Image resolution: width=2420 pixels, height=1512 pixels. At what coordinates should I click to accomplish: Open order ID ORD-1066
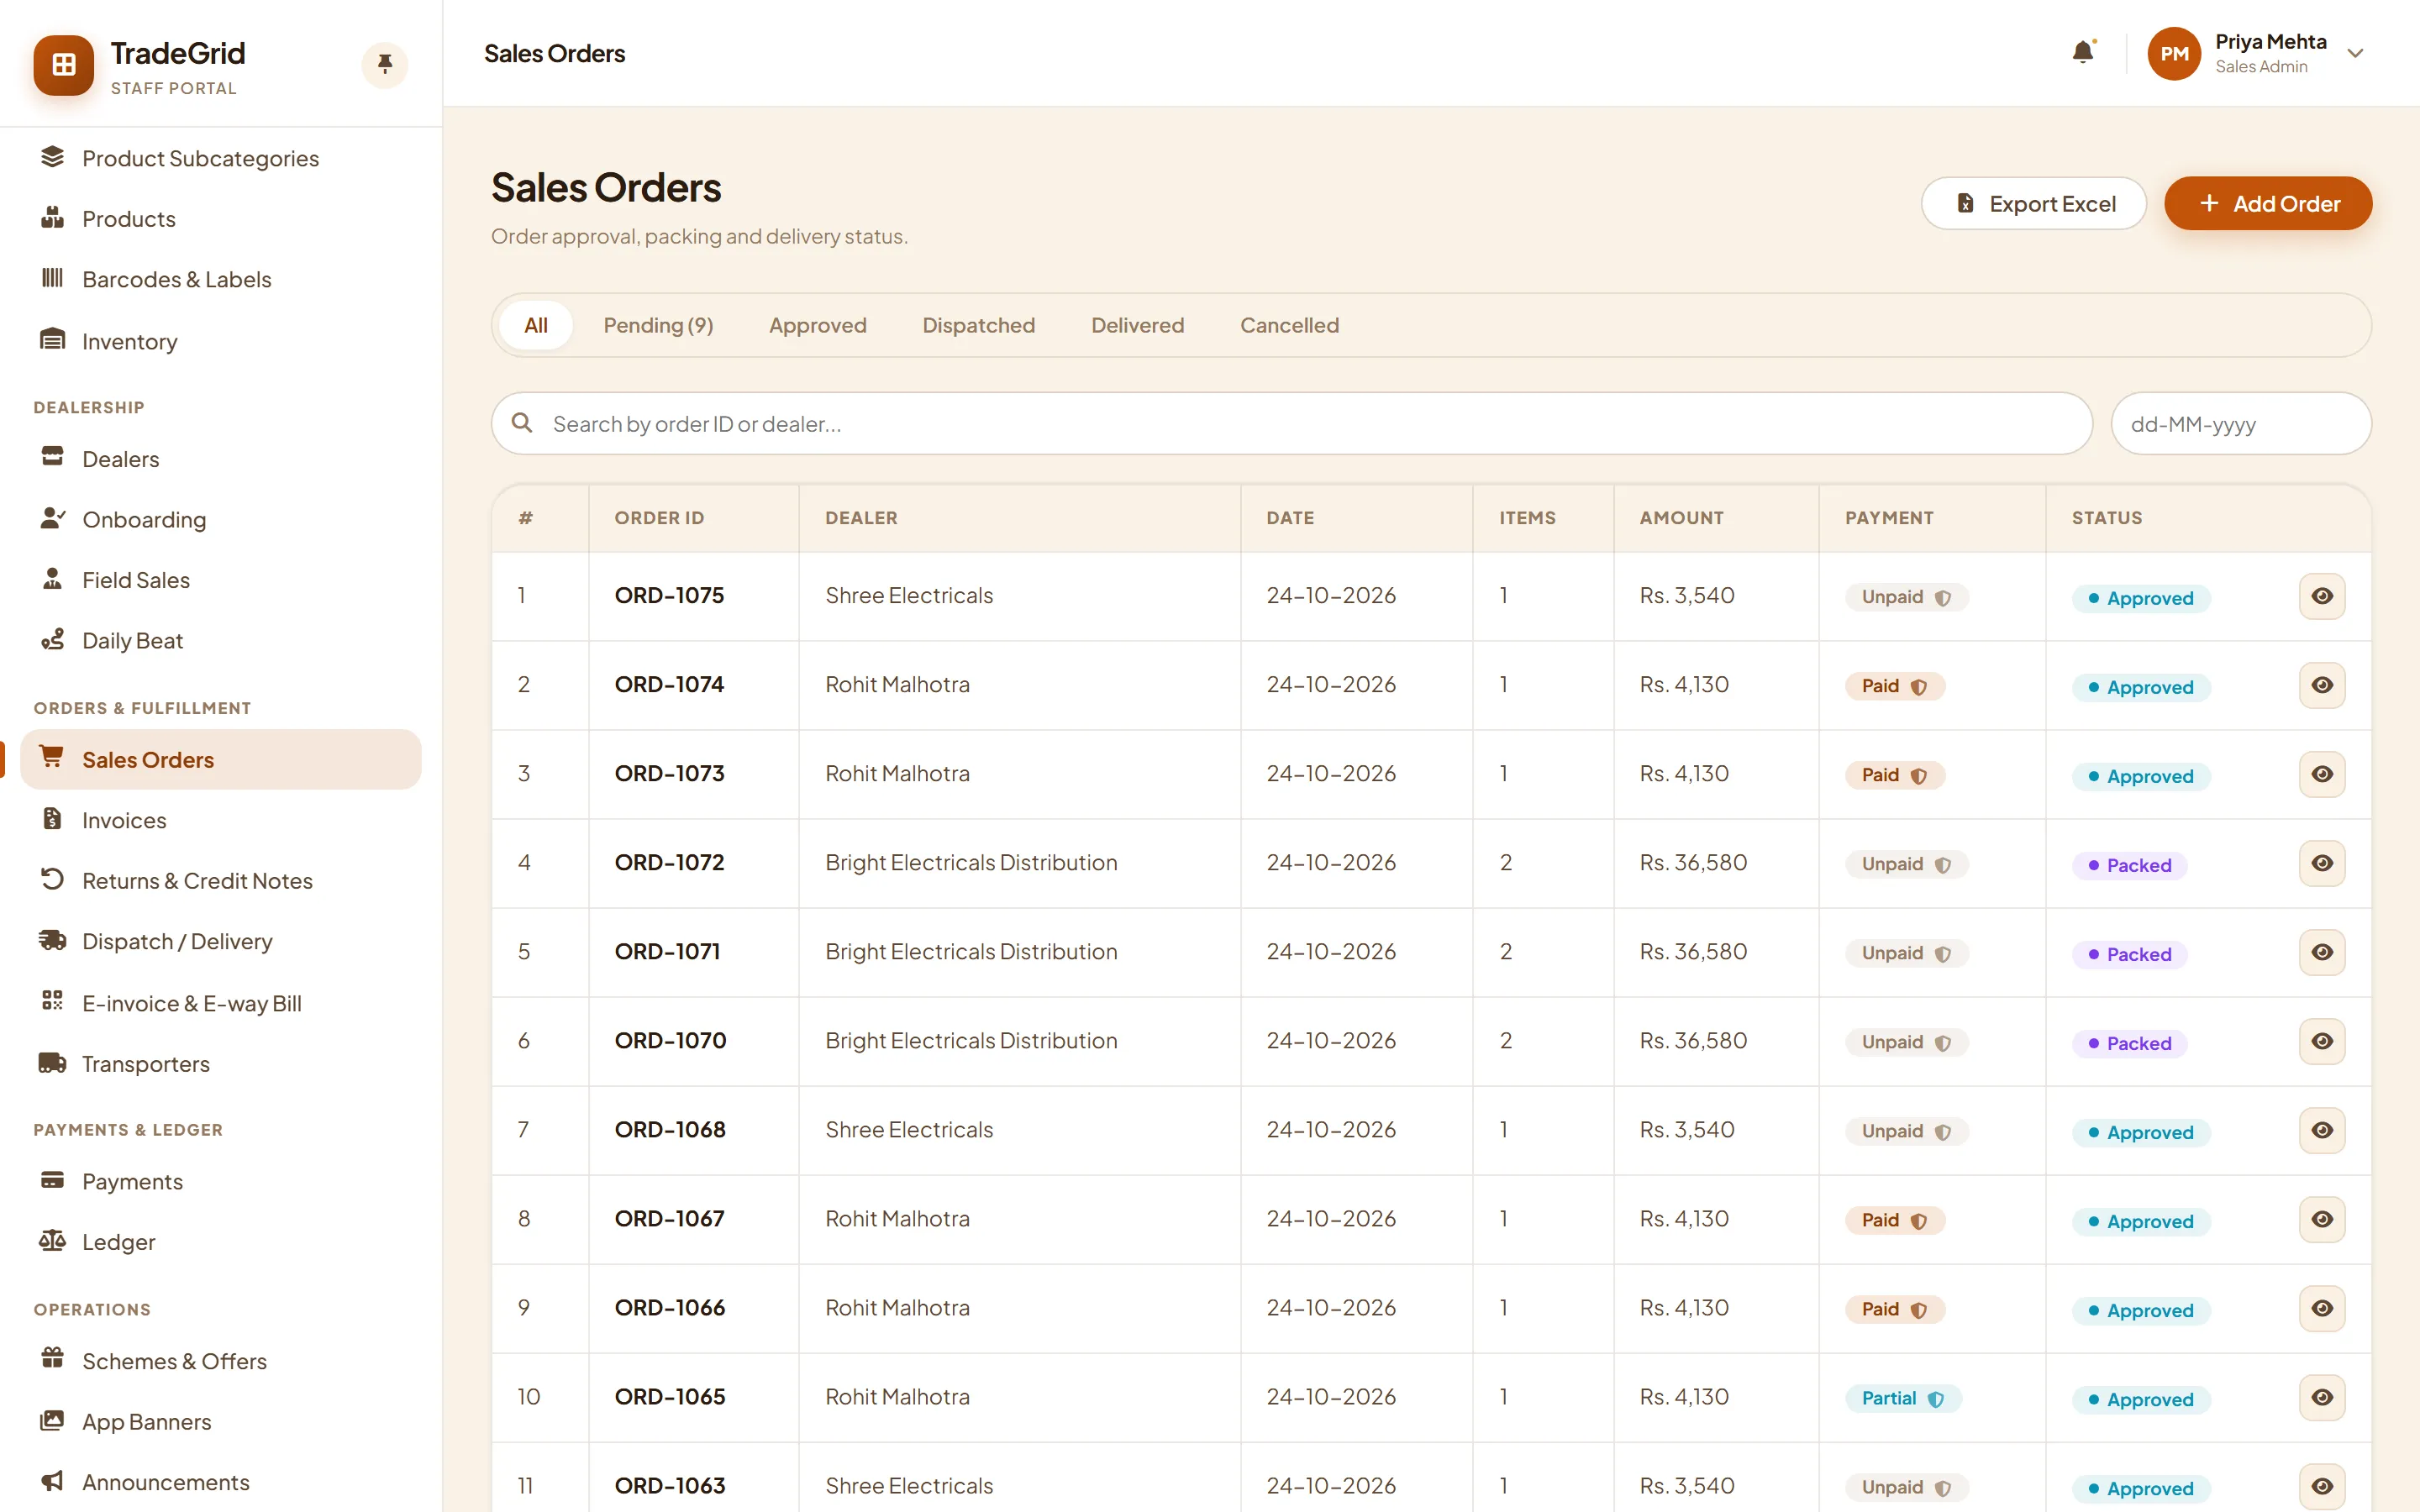coord(669,1307)
